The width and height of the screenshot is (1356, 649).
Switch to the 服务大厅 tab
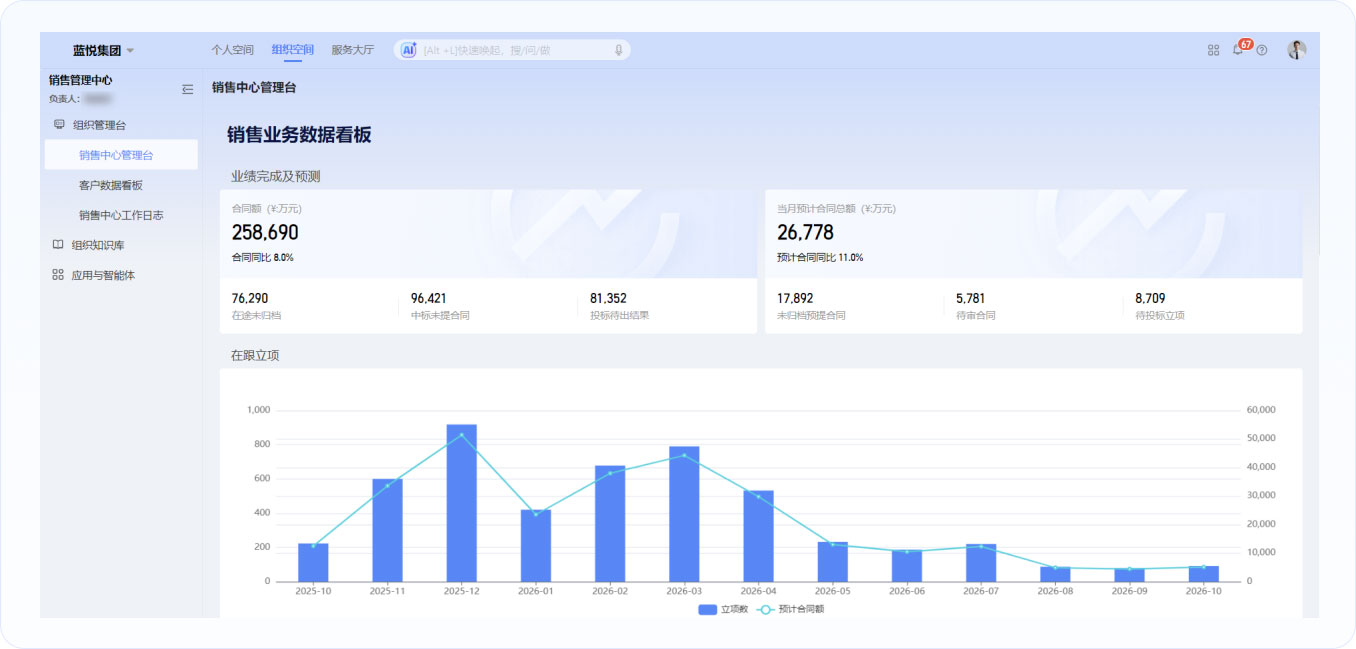coord(352,50)
